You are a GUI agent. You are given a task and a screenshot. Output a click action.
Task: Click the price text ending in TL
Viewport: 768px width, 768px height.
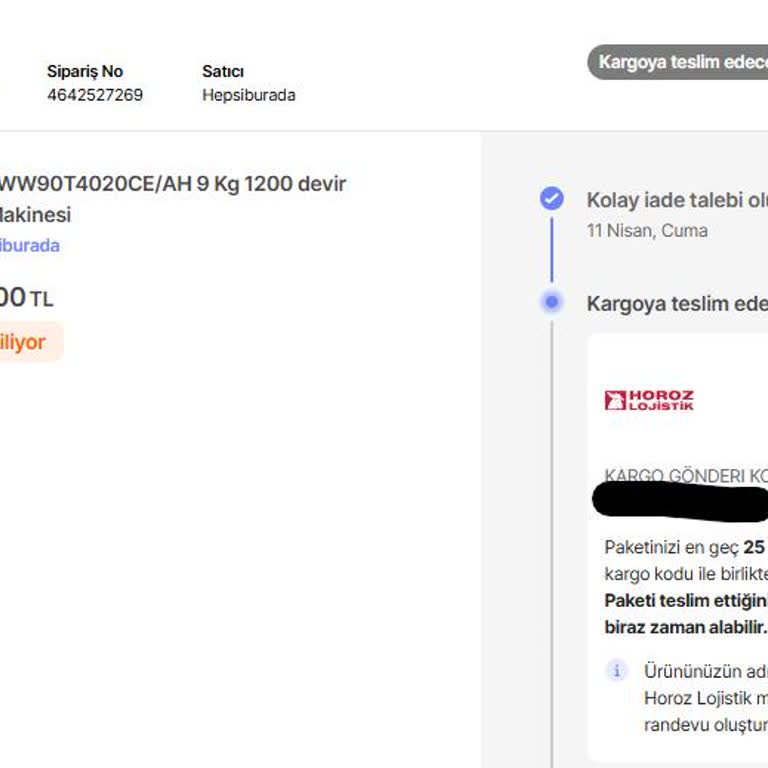pyautogui.click(x=26, y=298)
